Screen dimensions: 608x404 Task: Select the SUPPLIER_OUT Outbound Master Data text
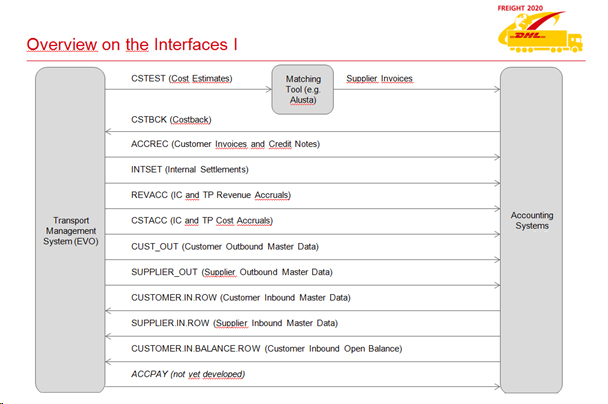point(232,272)
